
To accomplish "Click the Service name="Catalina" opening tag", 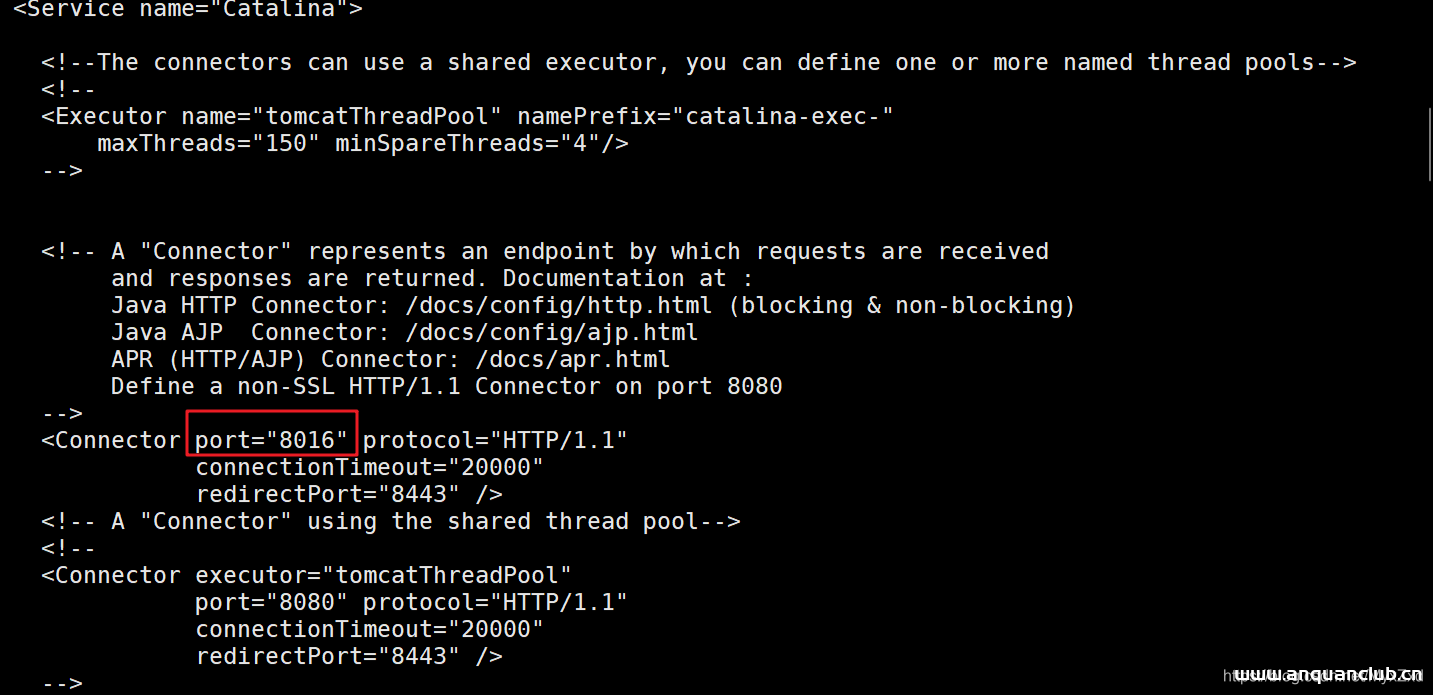I will pos(188,10).
